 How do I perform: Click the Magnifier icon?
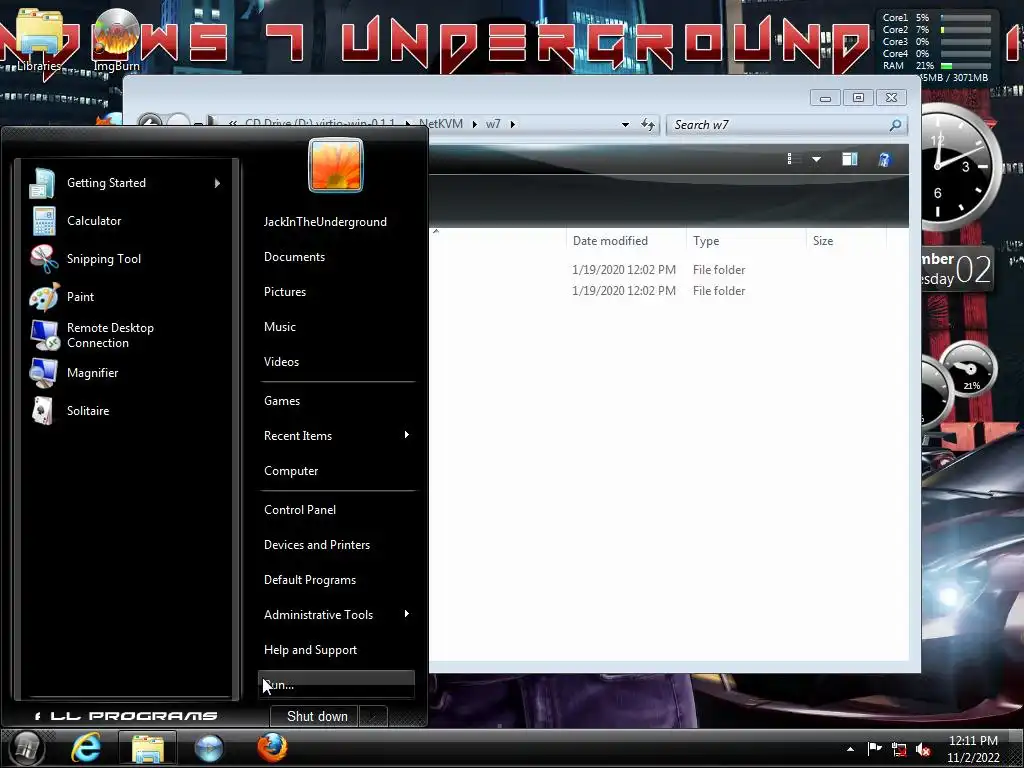click(x=43, y=373)
